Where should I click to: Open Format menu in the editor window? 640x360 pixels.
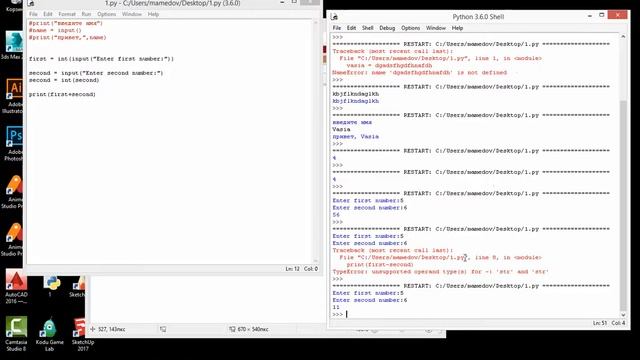[67, 14]
